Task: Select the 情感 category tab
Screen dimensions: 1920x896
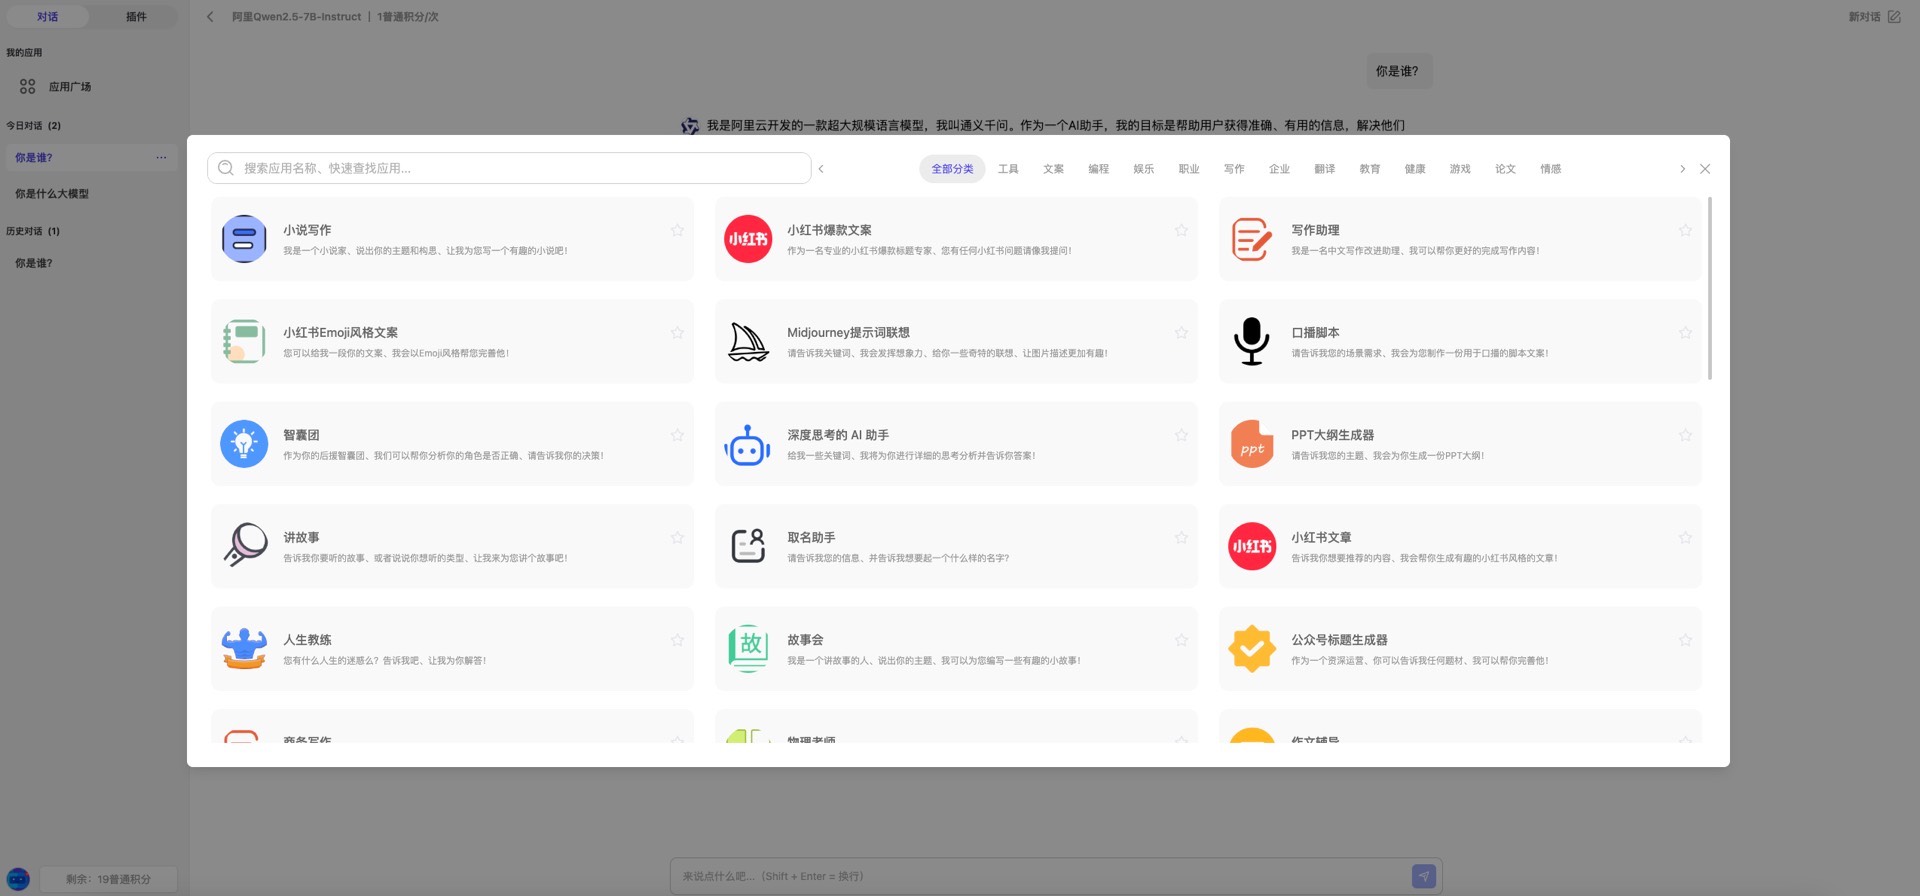Action: pos(1550,169)
